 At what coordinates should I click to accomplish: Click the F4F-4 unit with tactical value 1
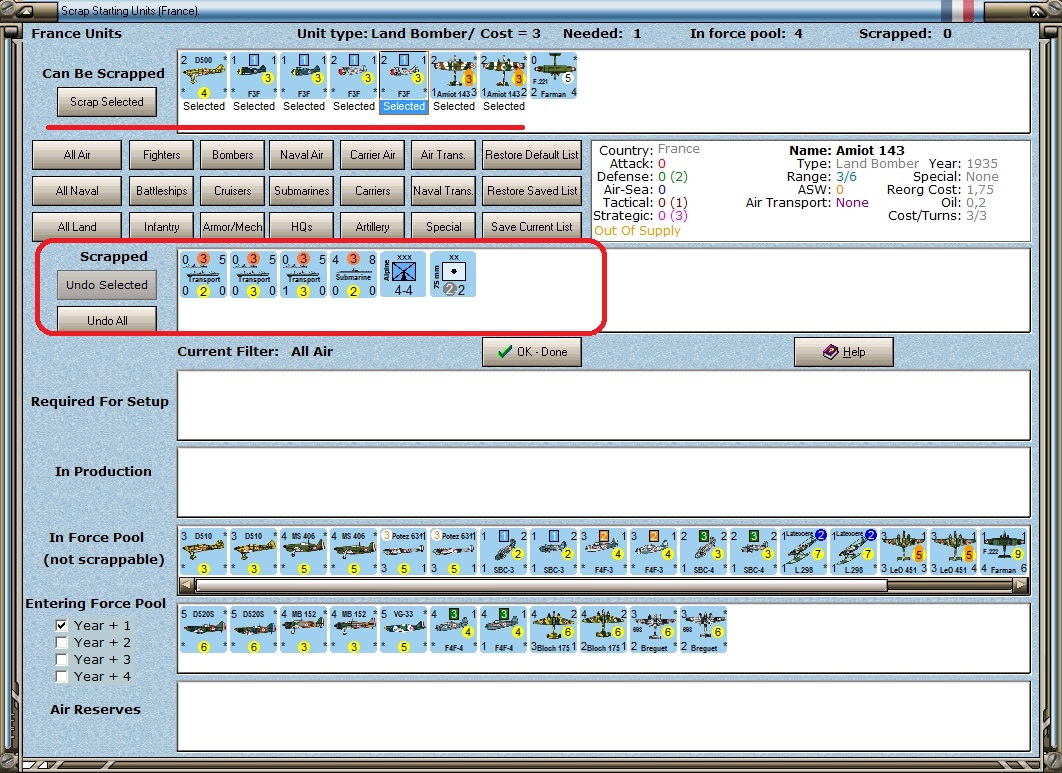(x=504, y=630)
